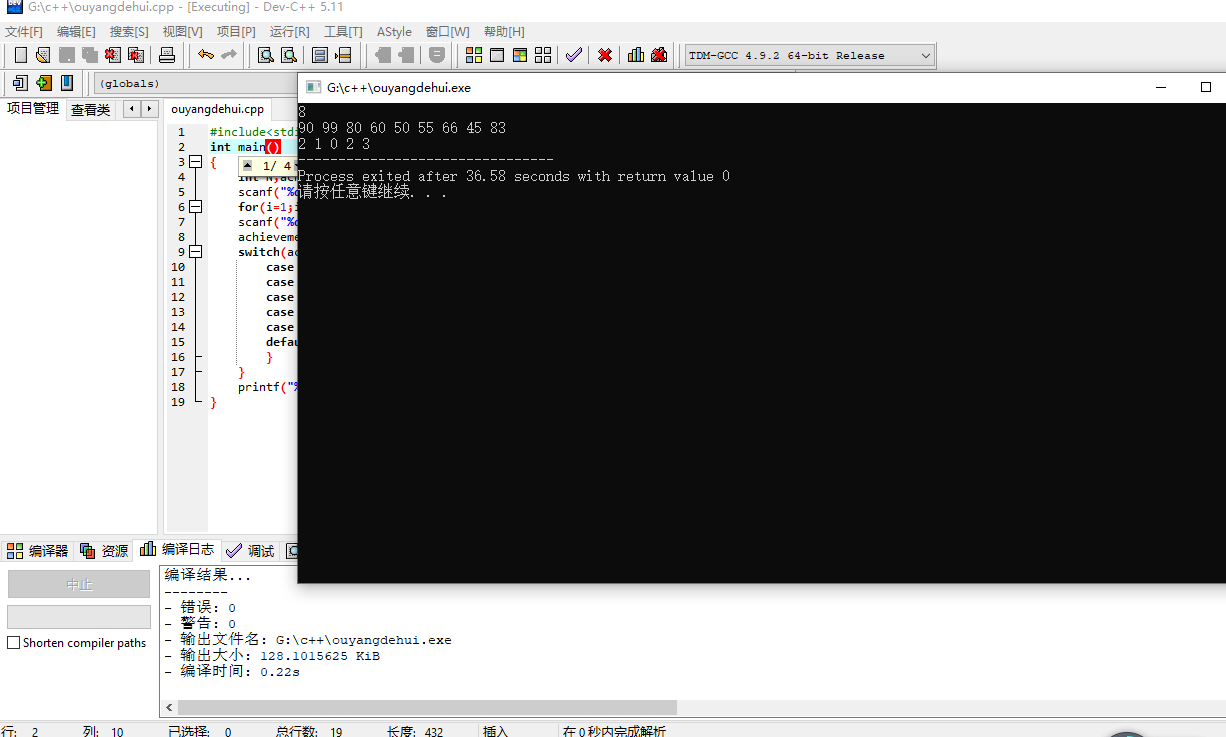Viewport: 1226px width, 737px height.
Task: Click the 编译时间: 0.22s log line
Action: pos(232,672)
